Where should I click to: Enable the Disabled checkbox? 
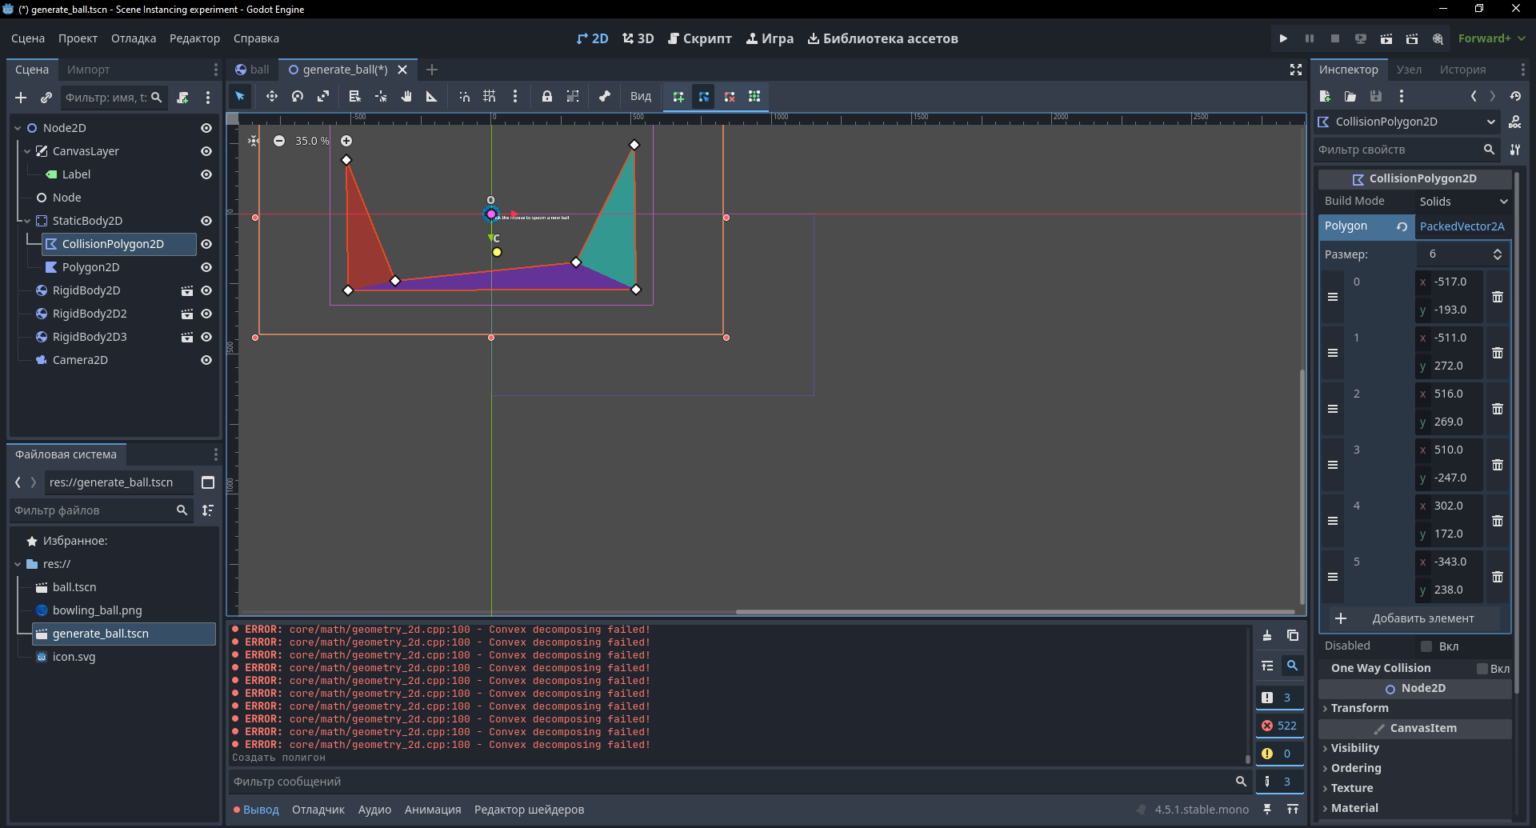1426,646
